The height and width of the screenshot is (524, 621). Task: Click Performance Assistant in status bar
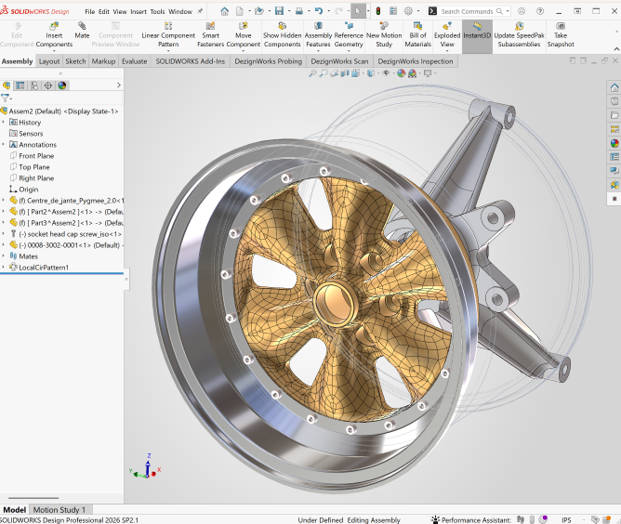[471, 520]
